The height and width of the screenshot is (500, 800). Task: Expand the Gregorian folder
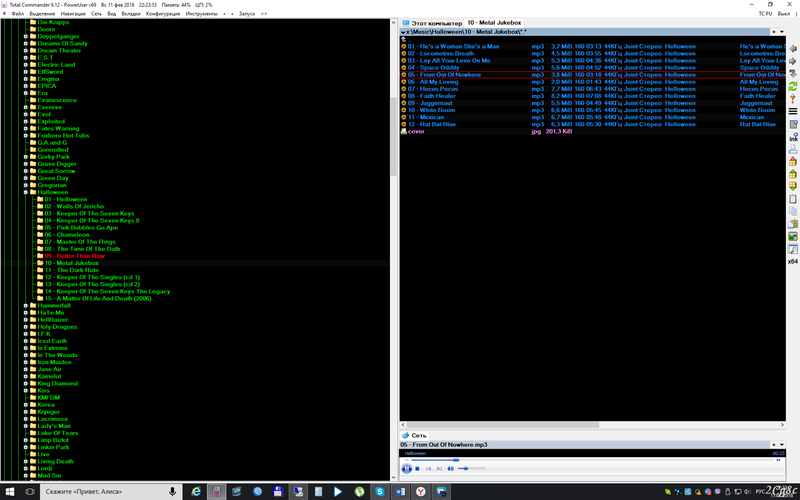click(26, 185)
